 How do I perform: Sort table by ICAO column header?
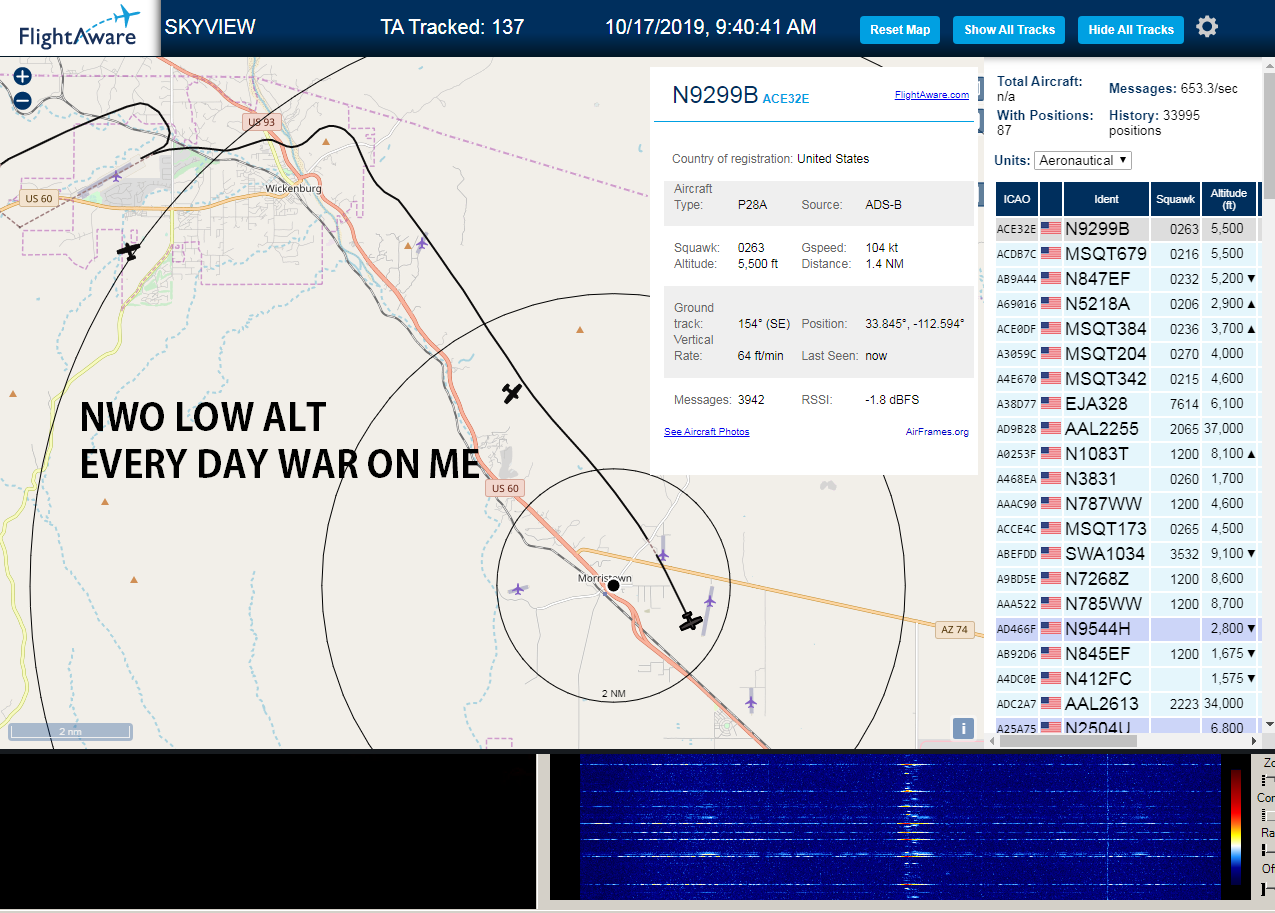click(x=1017, y=199)
